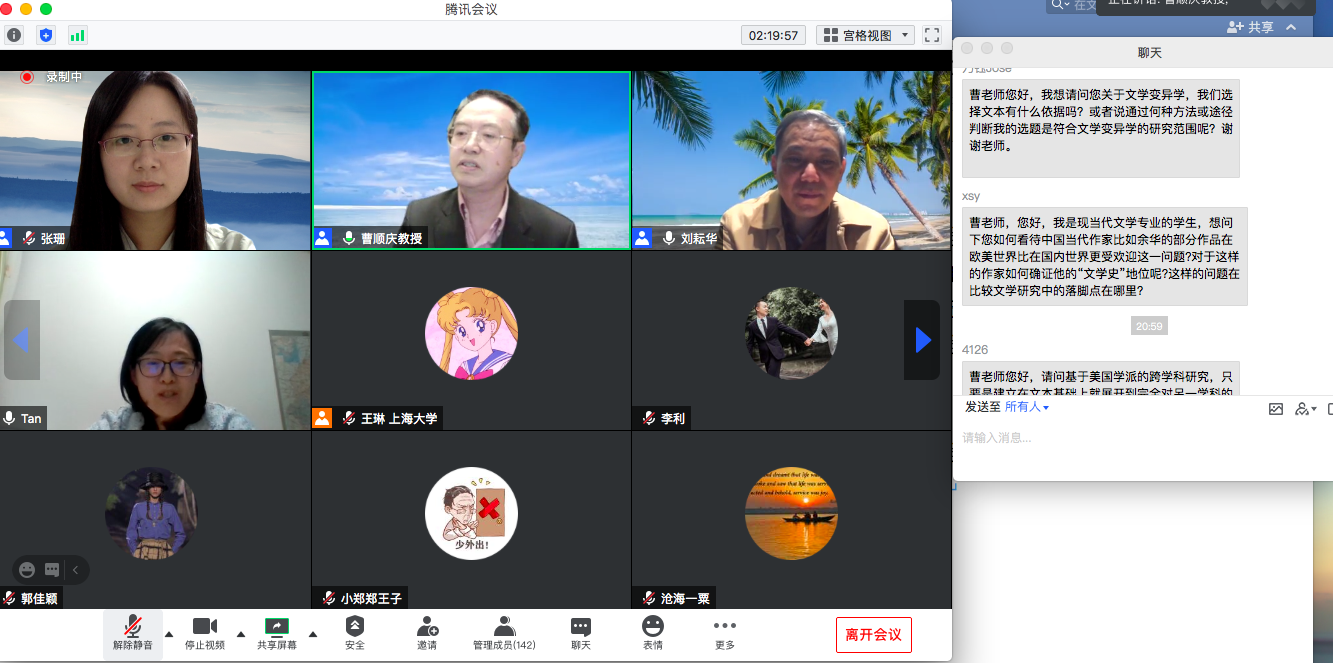Image resolution: width=1333 pixels, height=663 pixels.
Task: Click the send image icon in chat
Action: pos(1275,408)
